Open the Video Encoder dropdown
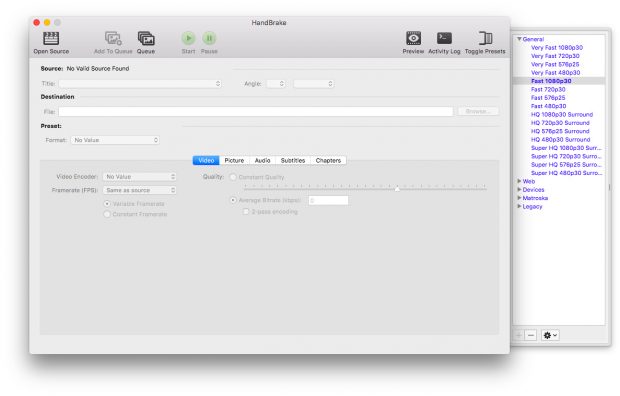This screenshot has width=620, height=396. click(140, 177)
